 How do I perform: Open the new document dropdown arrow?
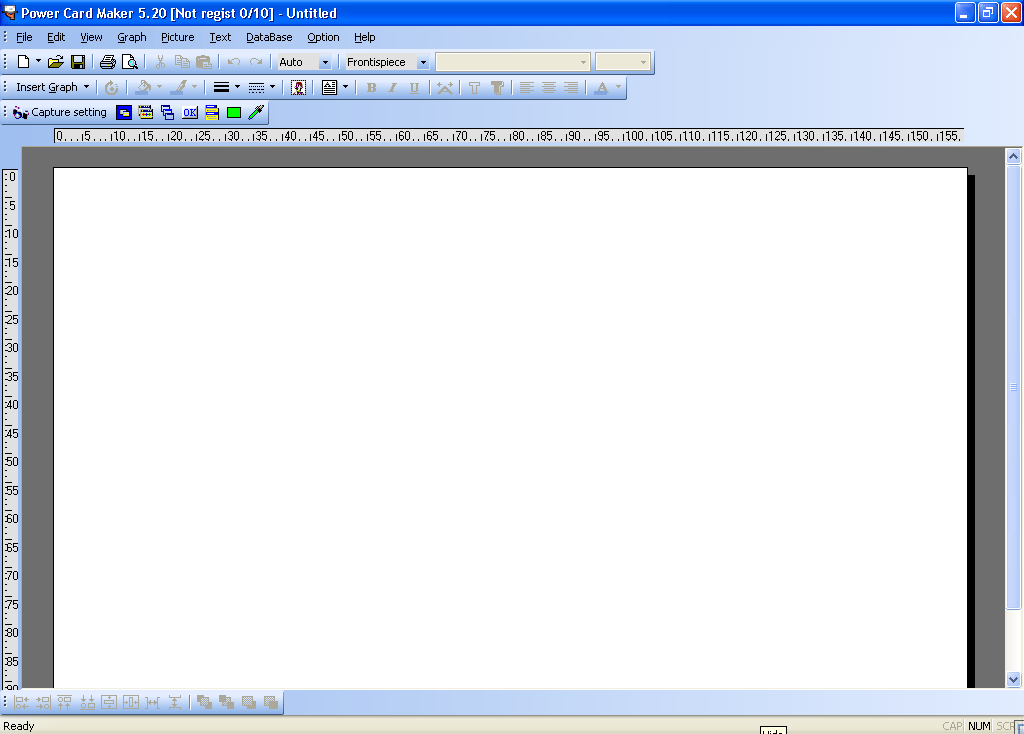pos(39,62)
